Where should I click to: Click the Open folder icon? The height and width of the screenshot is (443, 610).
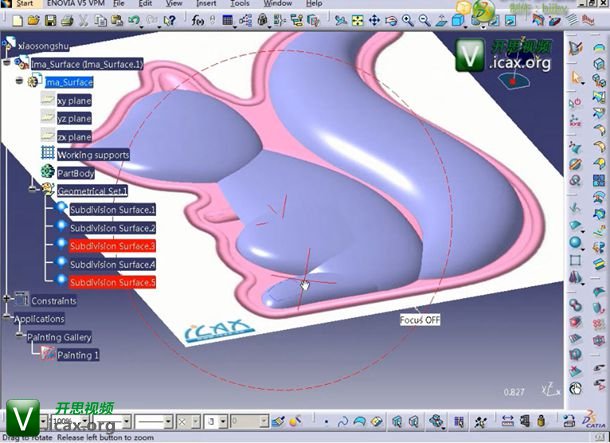coord(34,20)
